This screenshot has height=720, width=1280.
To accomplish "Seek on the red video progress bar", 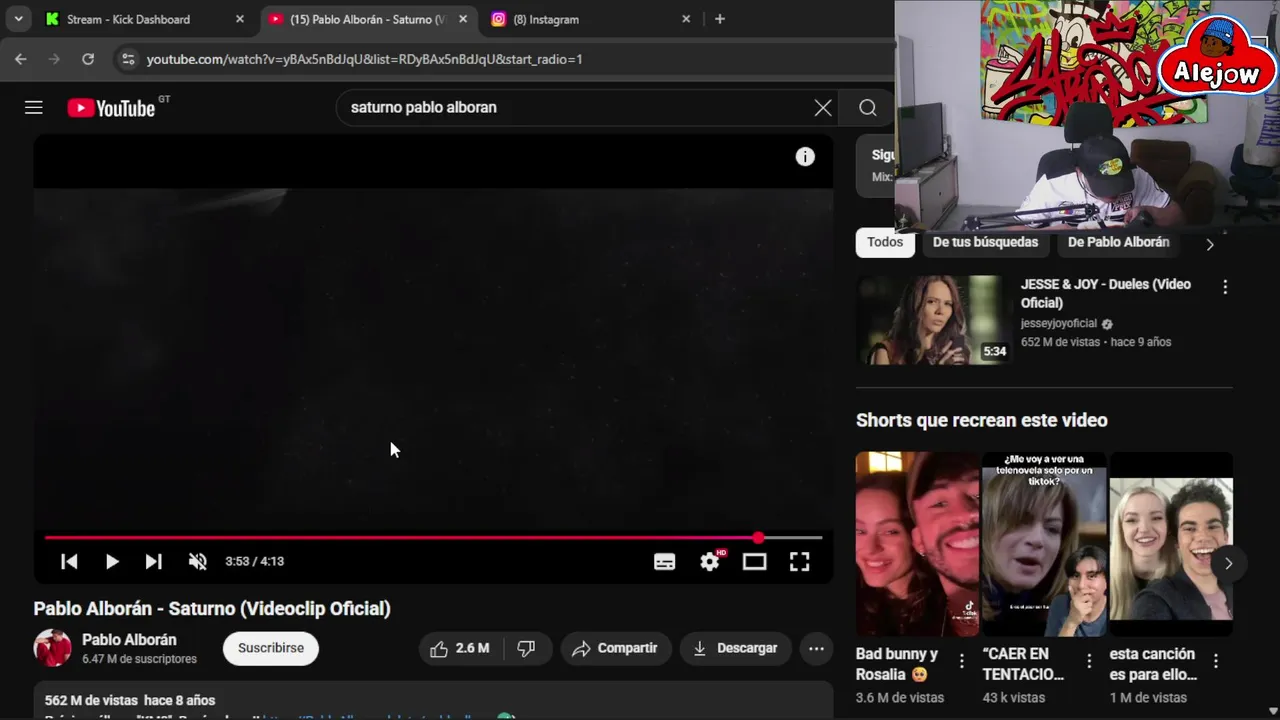I will 433,538.
